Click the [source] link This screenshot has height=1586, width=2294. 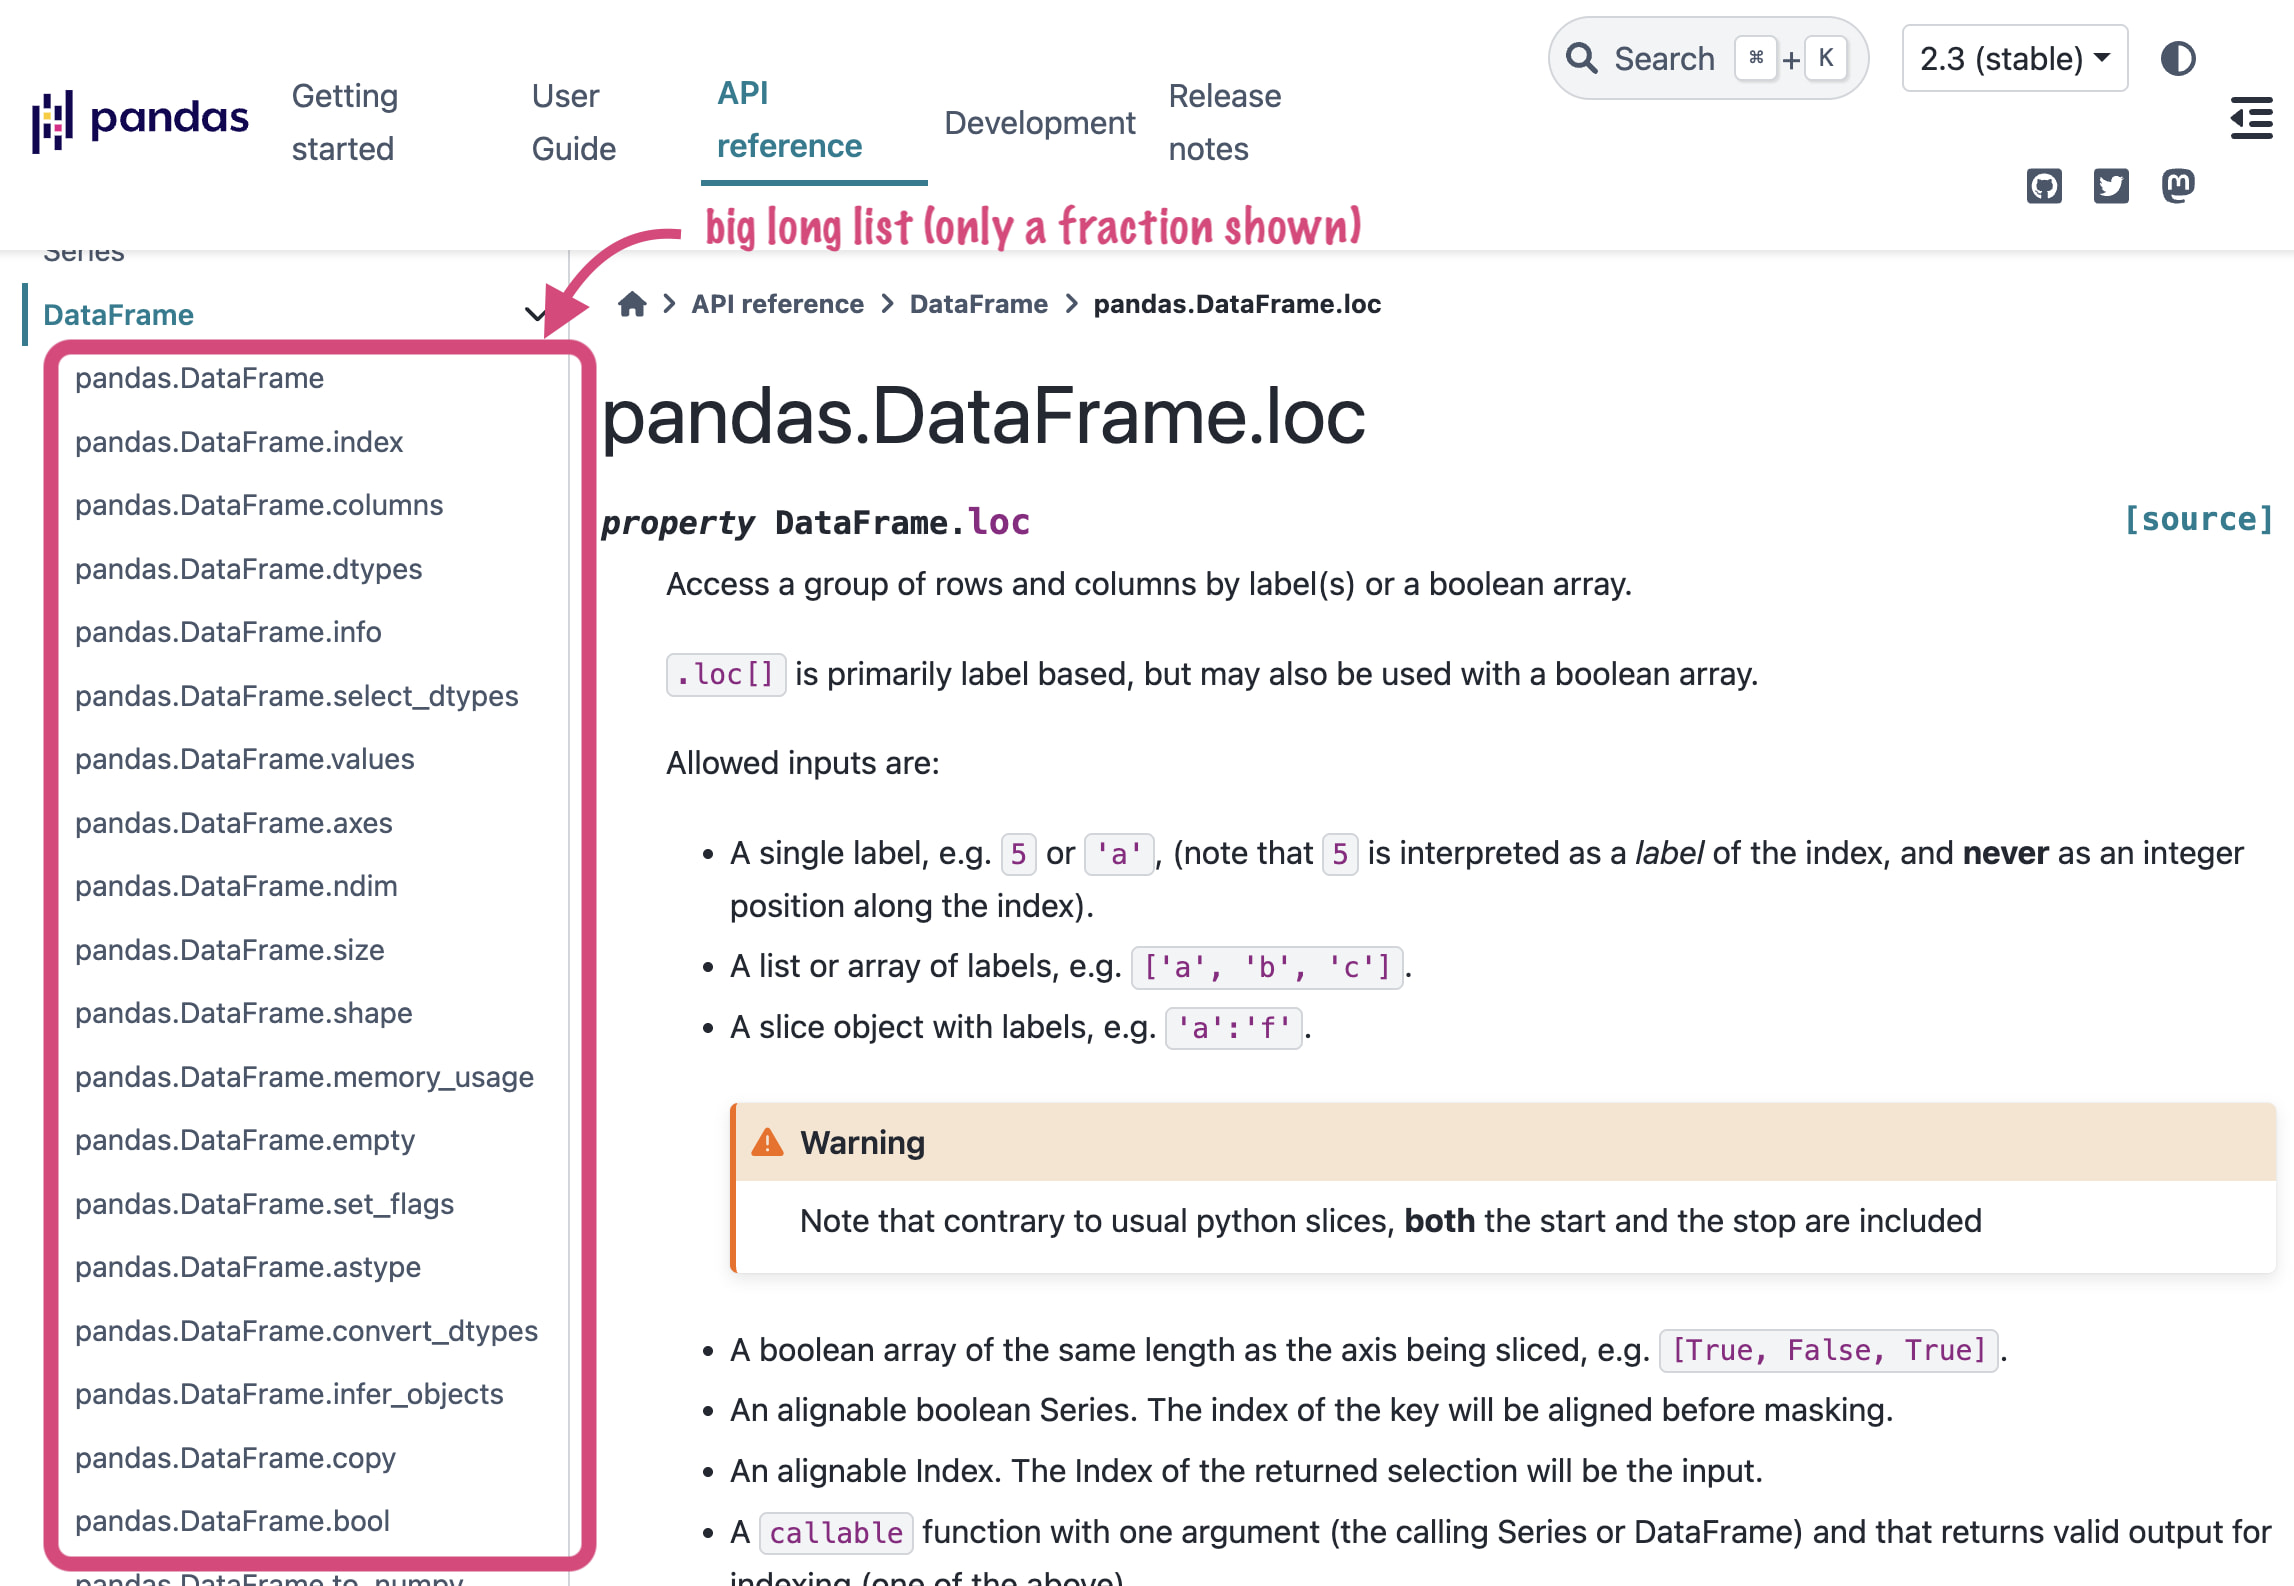pyautogui.click(x=2198, y=519)
